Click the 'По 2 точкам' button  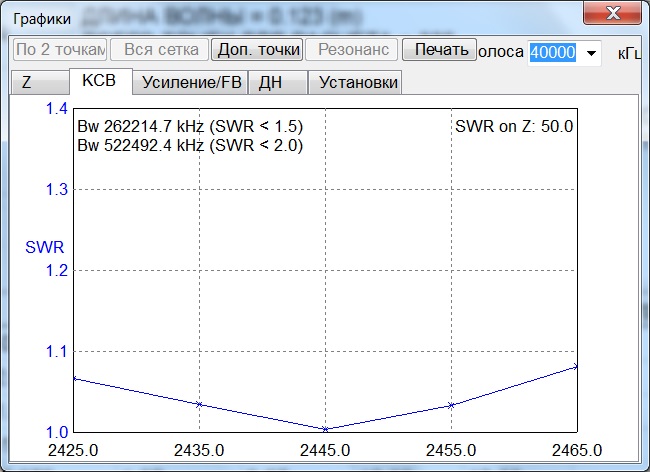[60, 50]
